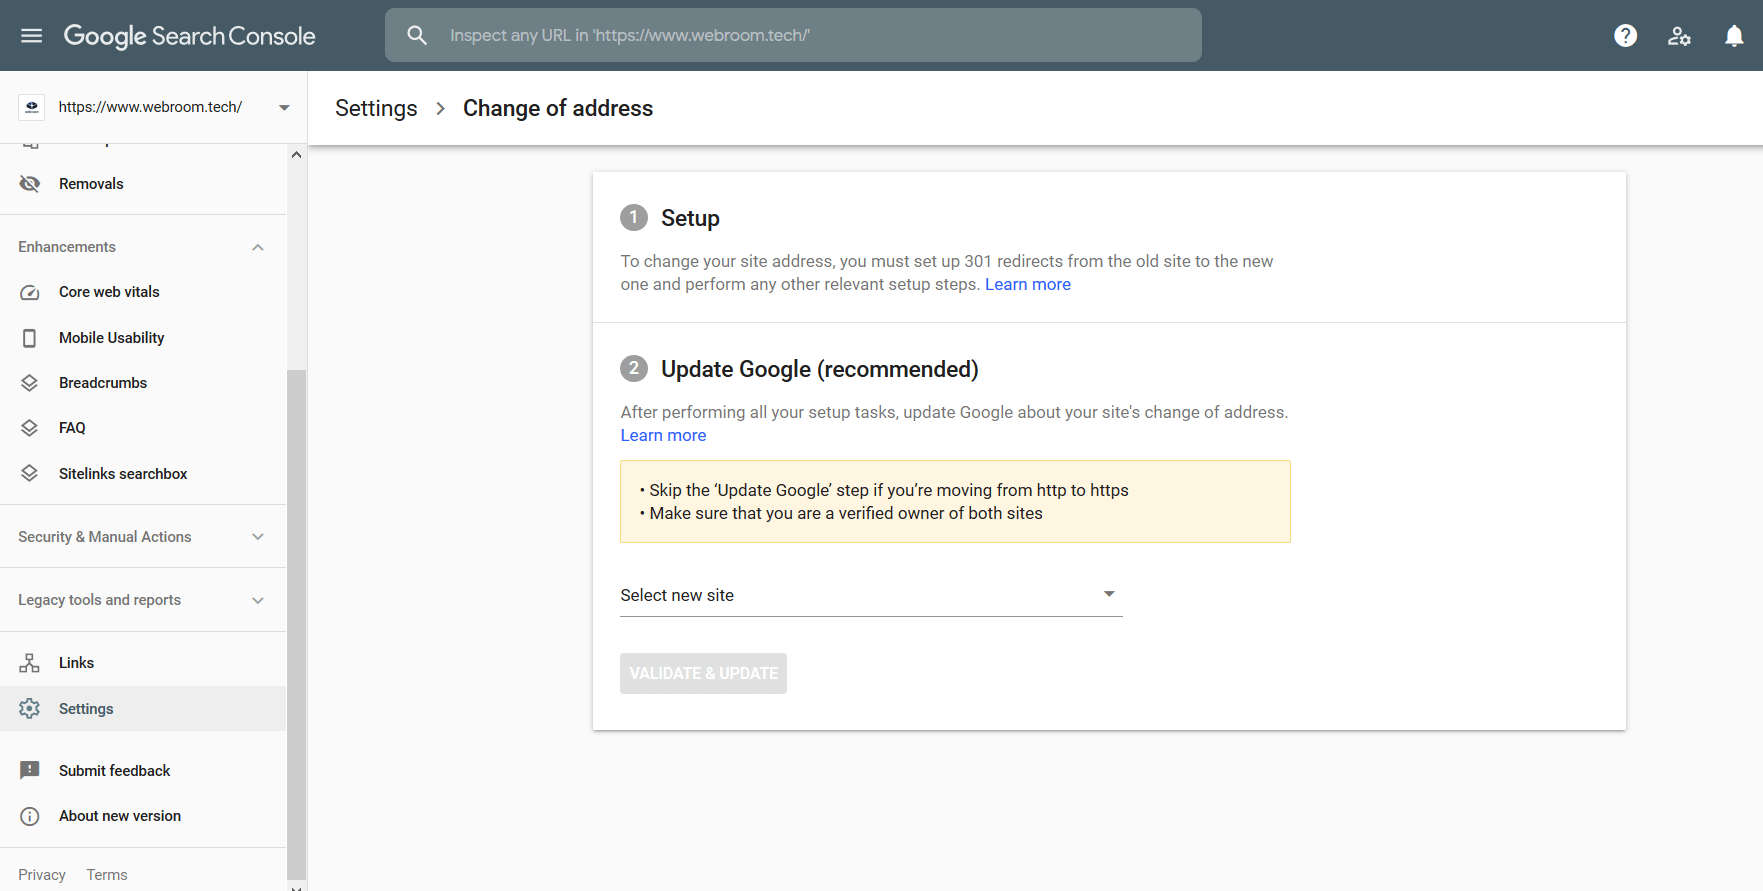The width and height of the screenshot is (1763, 891).
Task: Click the Settings gear icon in sidebar
Action: [30, 709]
